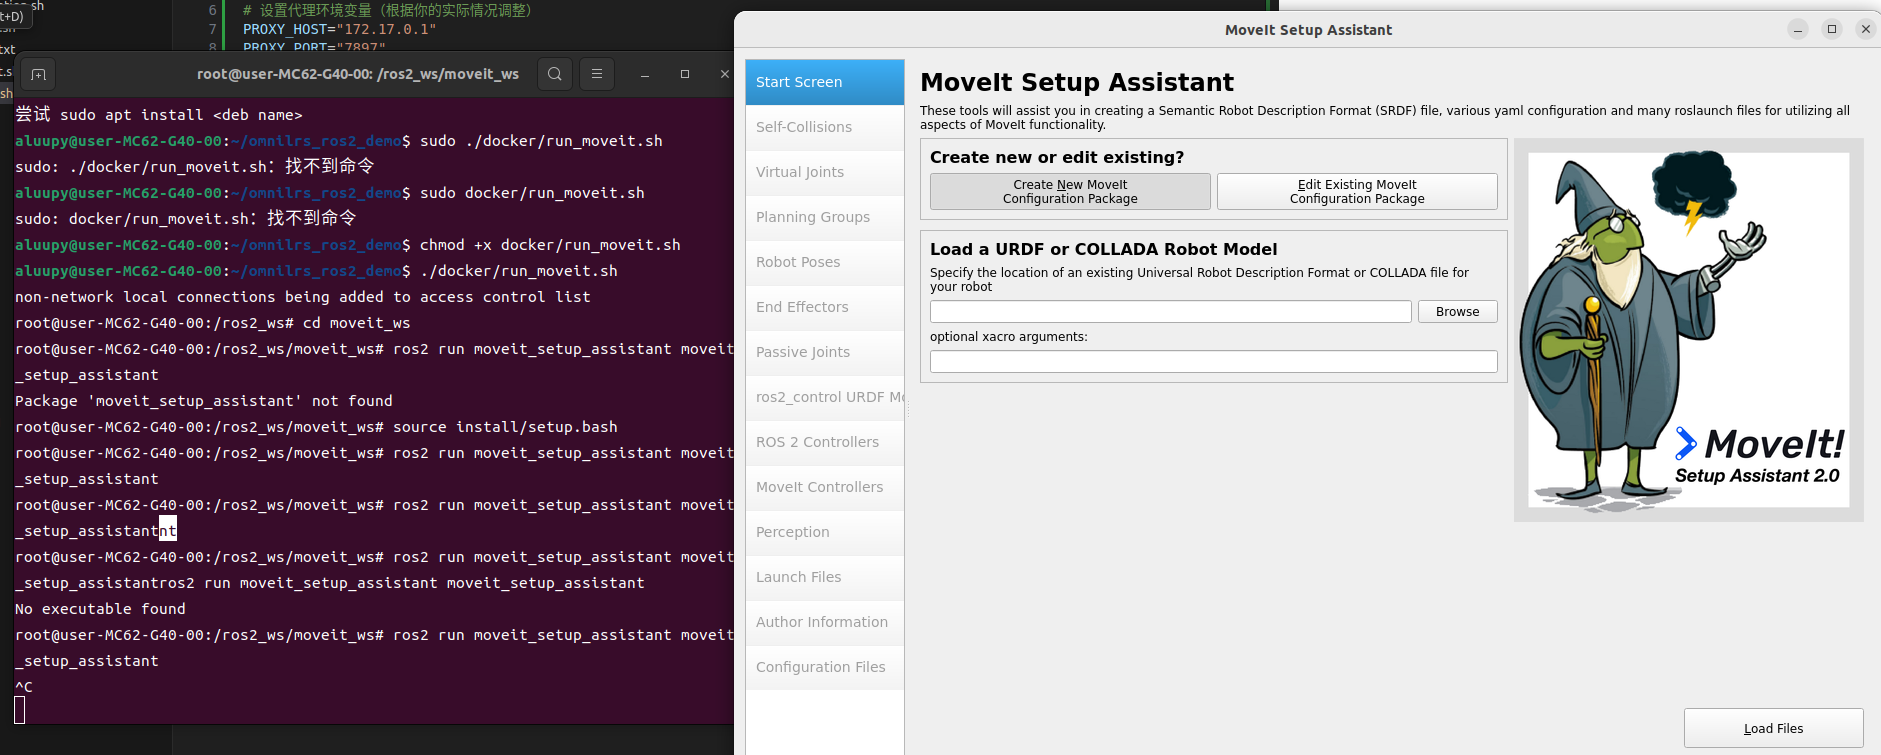Click Edit Existing MoveIt Configuration Package
Image resolution: width=1881 pixels, height=755 pixels.
pos(1356,192)
